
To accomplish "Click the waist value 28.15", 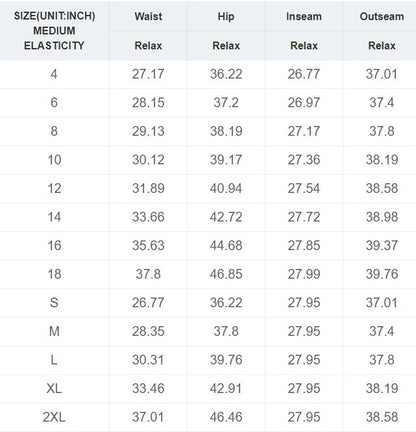I will [x=148, y=103].
